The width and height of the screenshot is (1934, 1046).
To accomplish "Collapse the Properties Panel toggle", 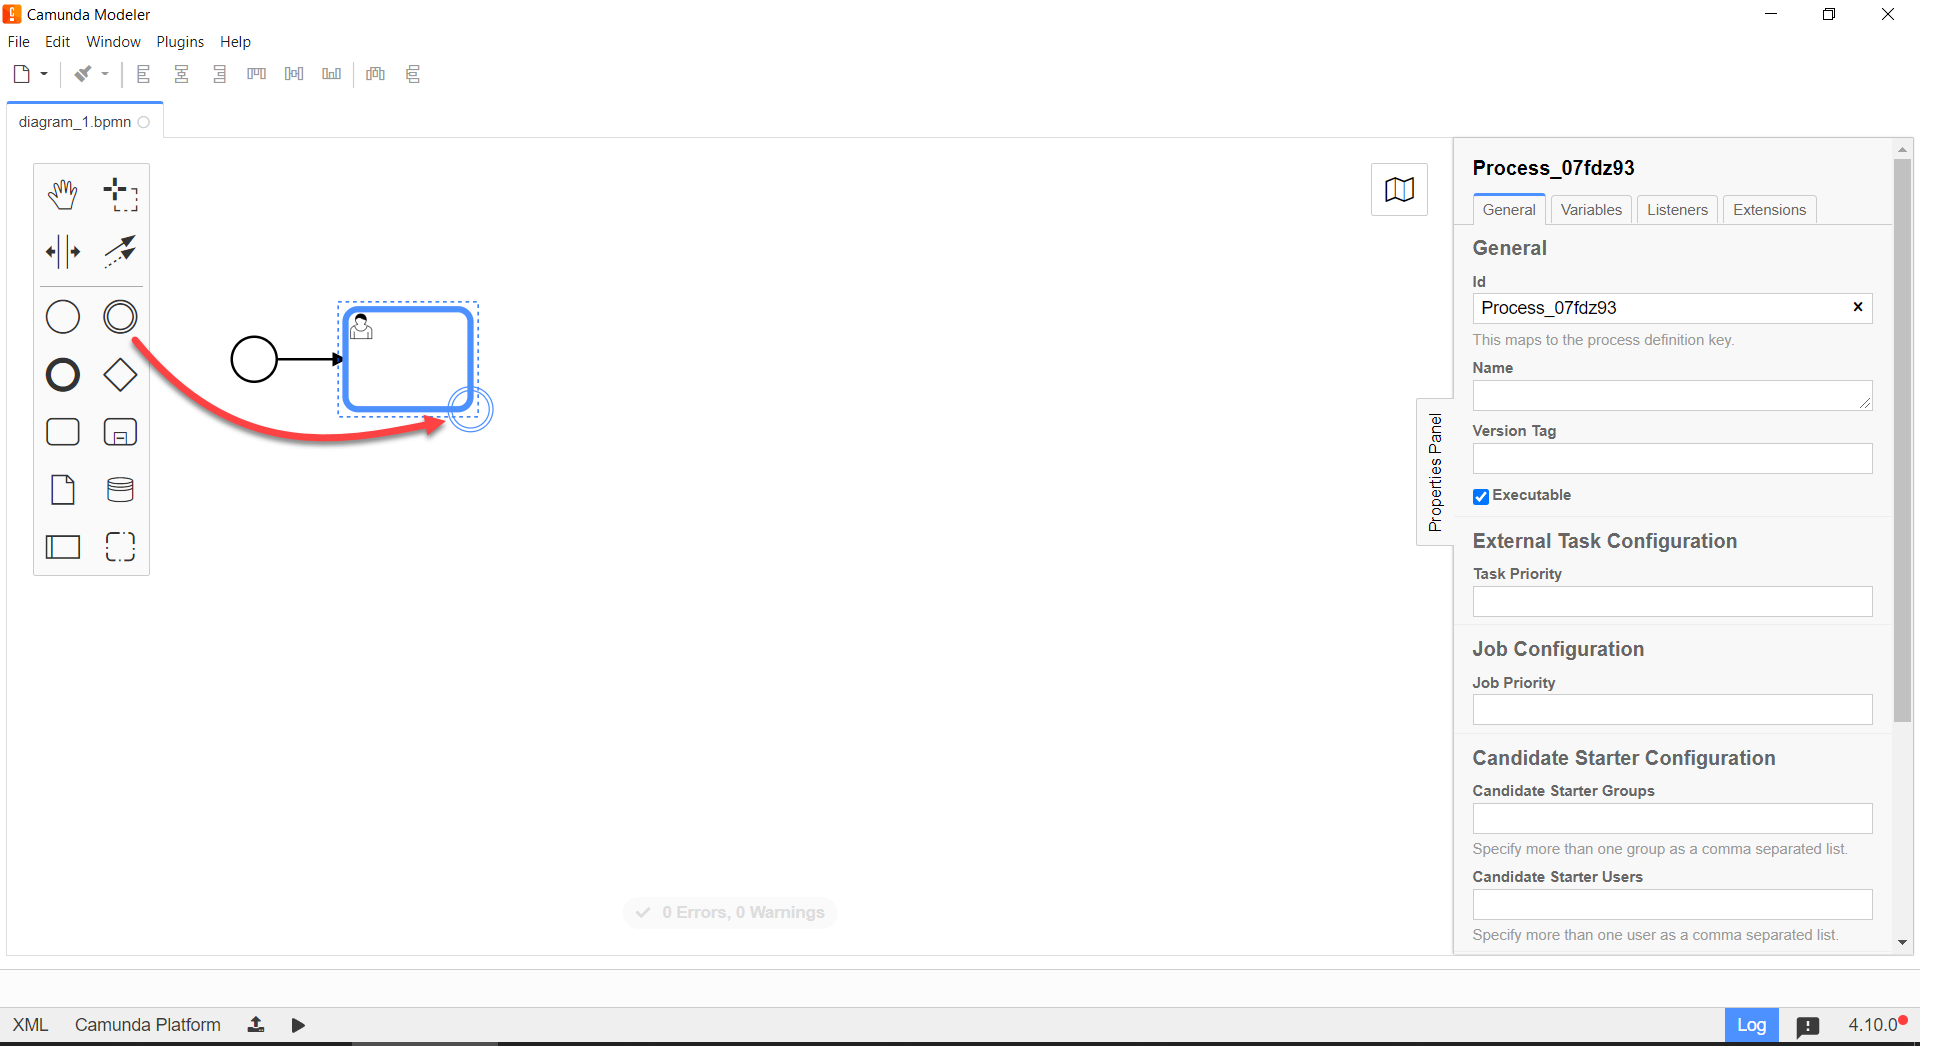I will pyautogui.click(x=1435, y=472).
